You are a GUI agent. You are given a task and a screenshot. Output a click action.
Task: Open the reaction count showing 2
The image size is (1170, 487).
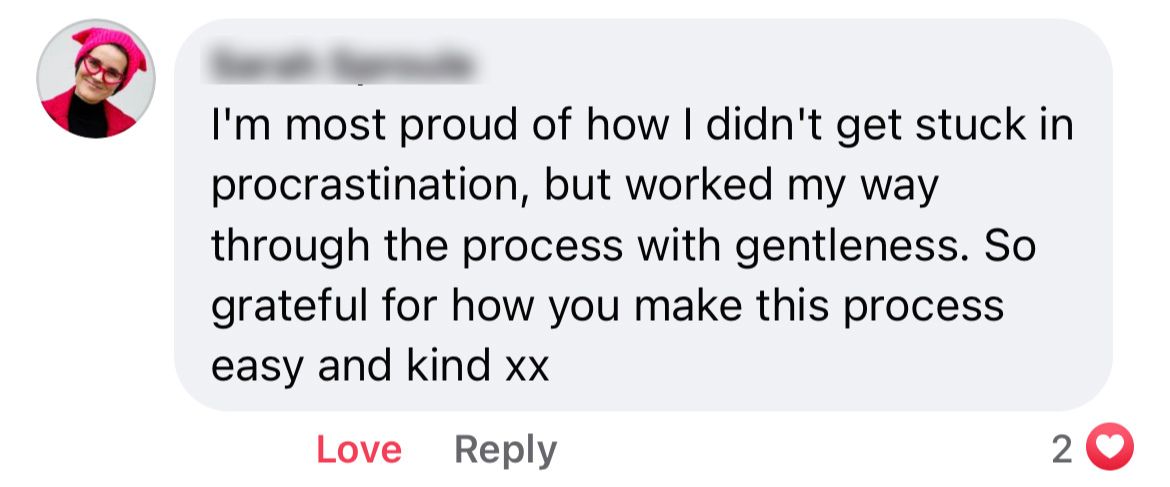[x=1062, y=449]
